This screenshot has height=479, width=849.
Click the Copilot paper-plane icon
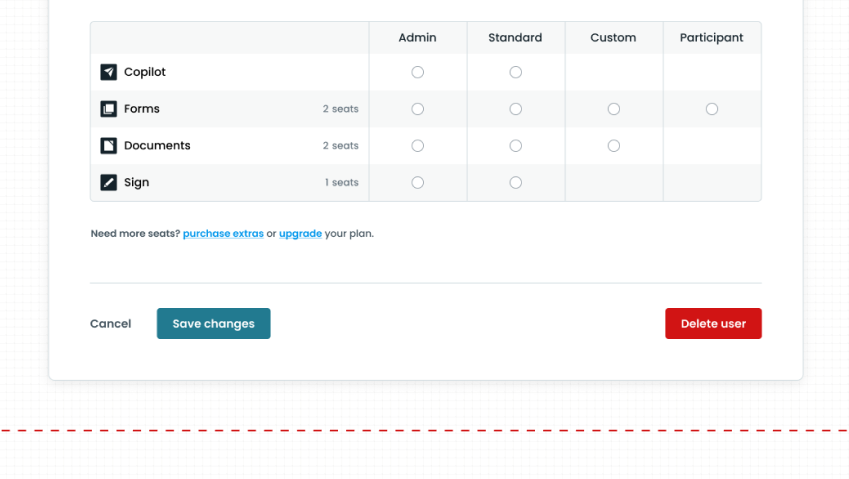(x=108, y=72)
